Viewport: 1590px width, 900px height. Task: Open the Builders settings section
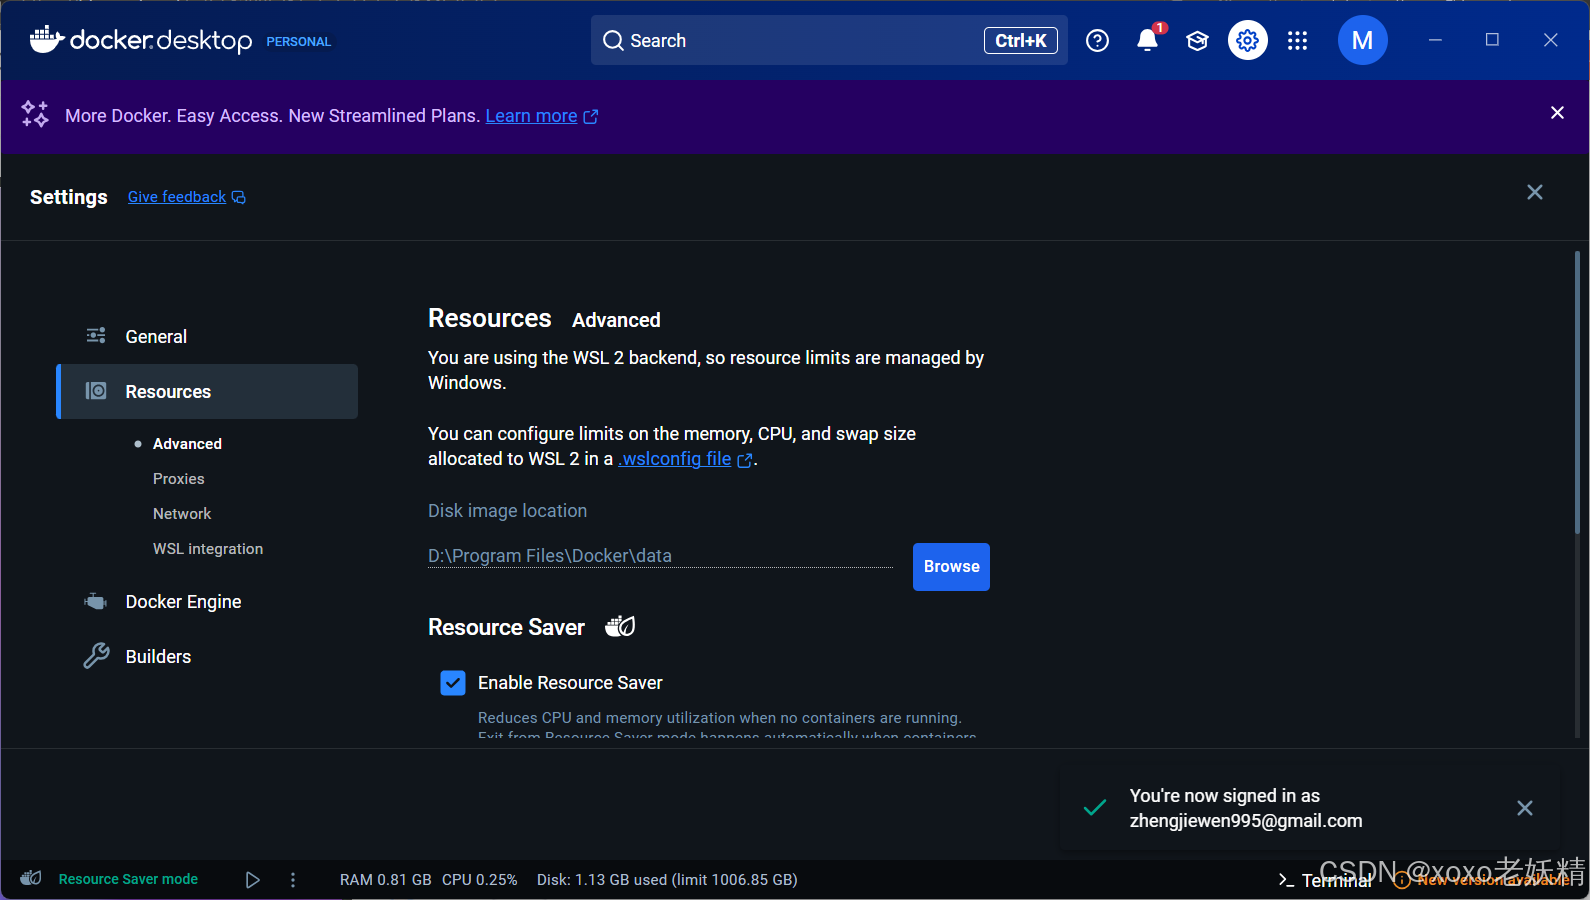click(208, 657)
